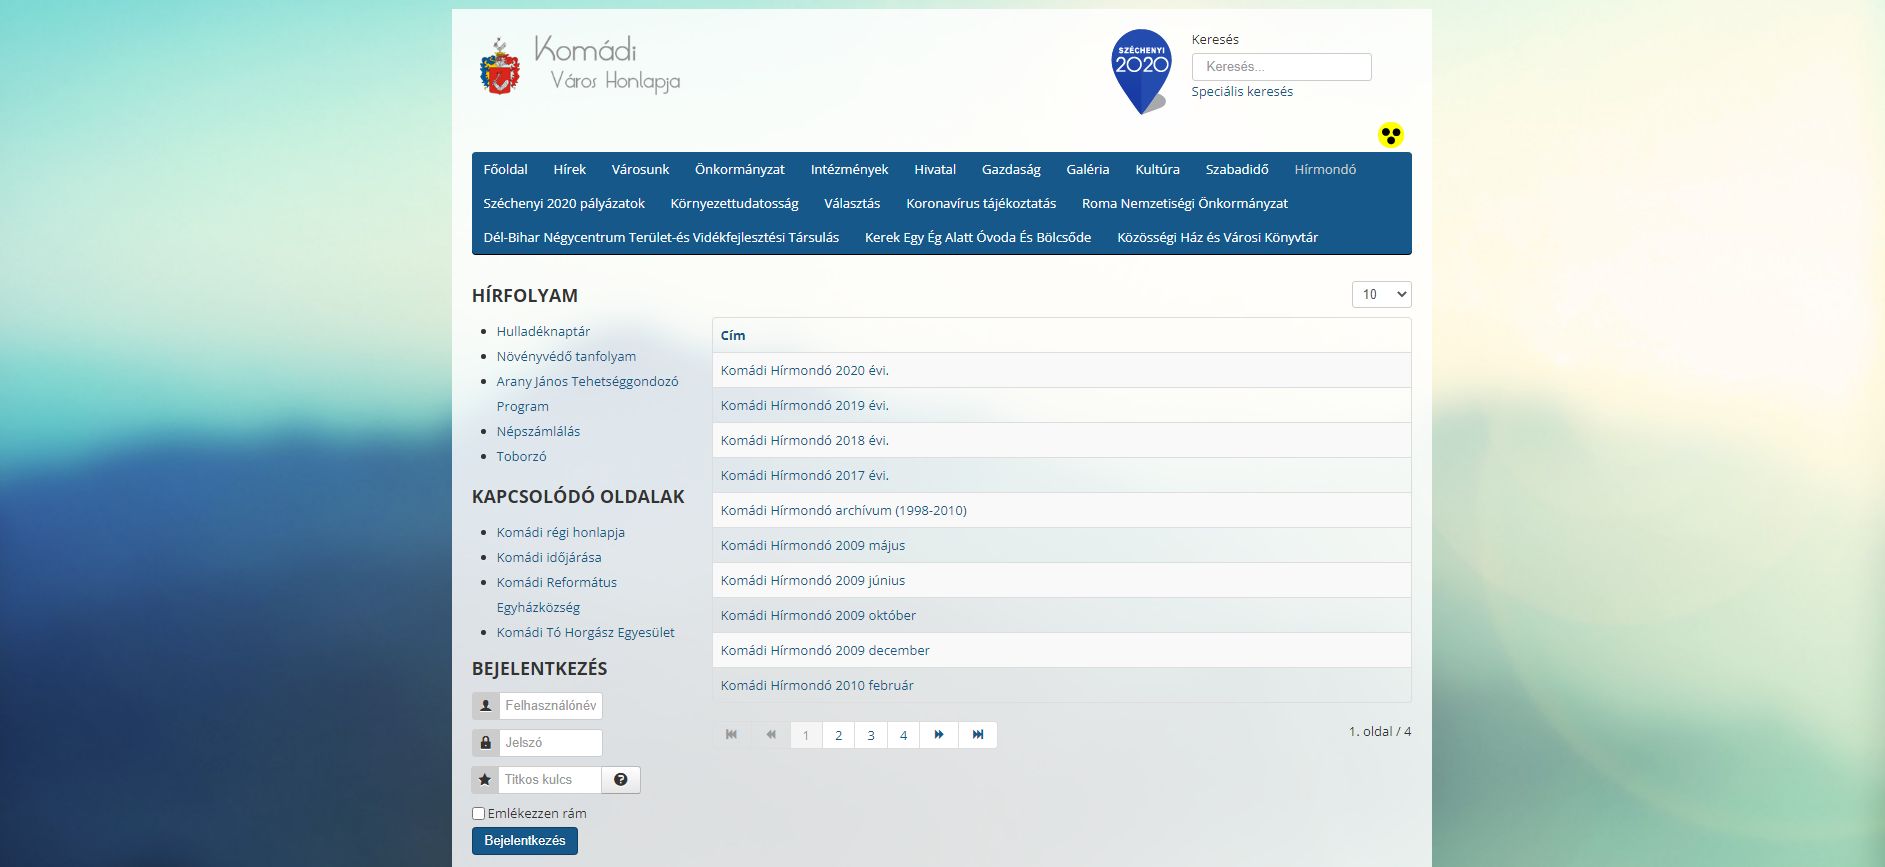1885x867 pixels.
Task: Open the Környezettudatosság menu item
Action: [x=735, y=204]
